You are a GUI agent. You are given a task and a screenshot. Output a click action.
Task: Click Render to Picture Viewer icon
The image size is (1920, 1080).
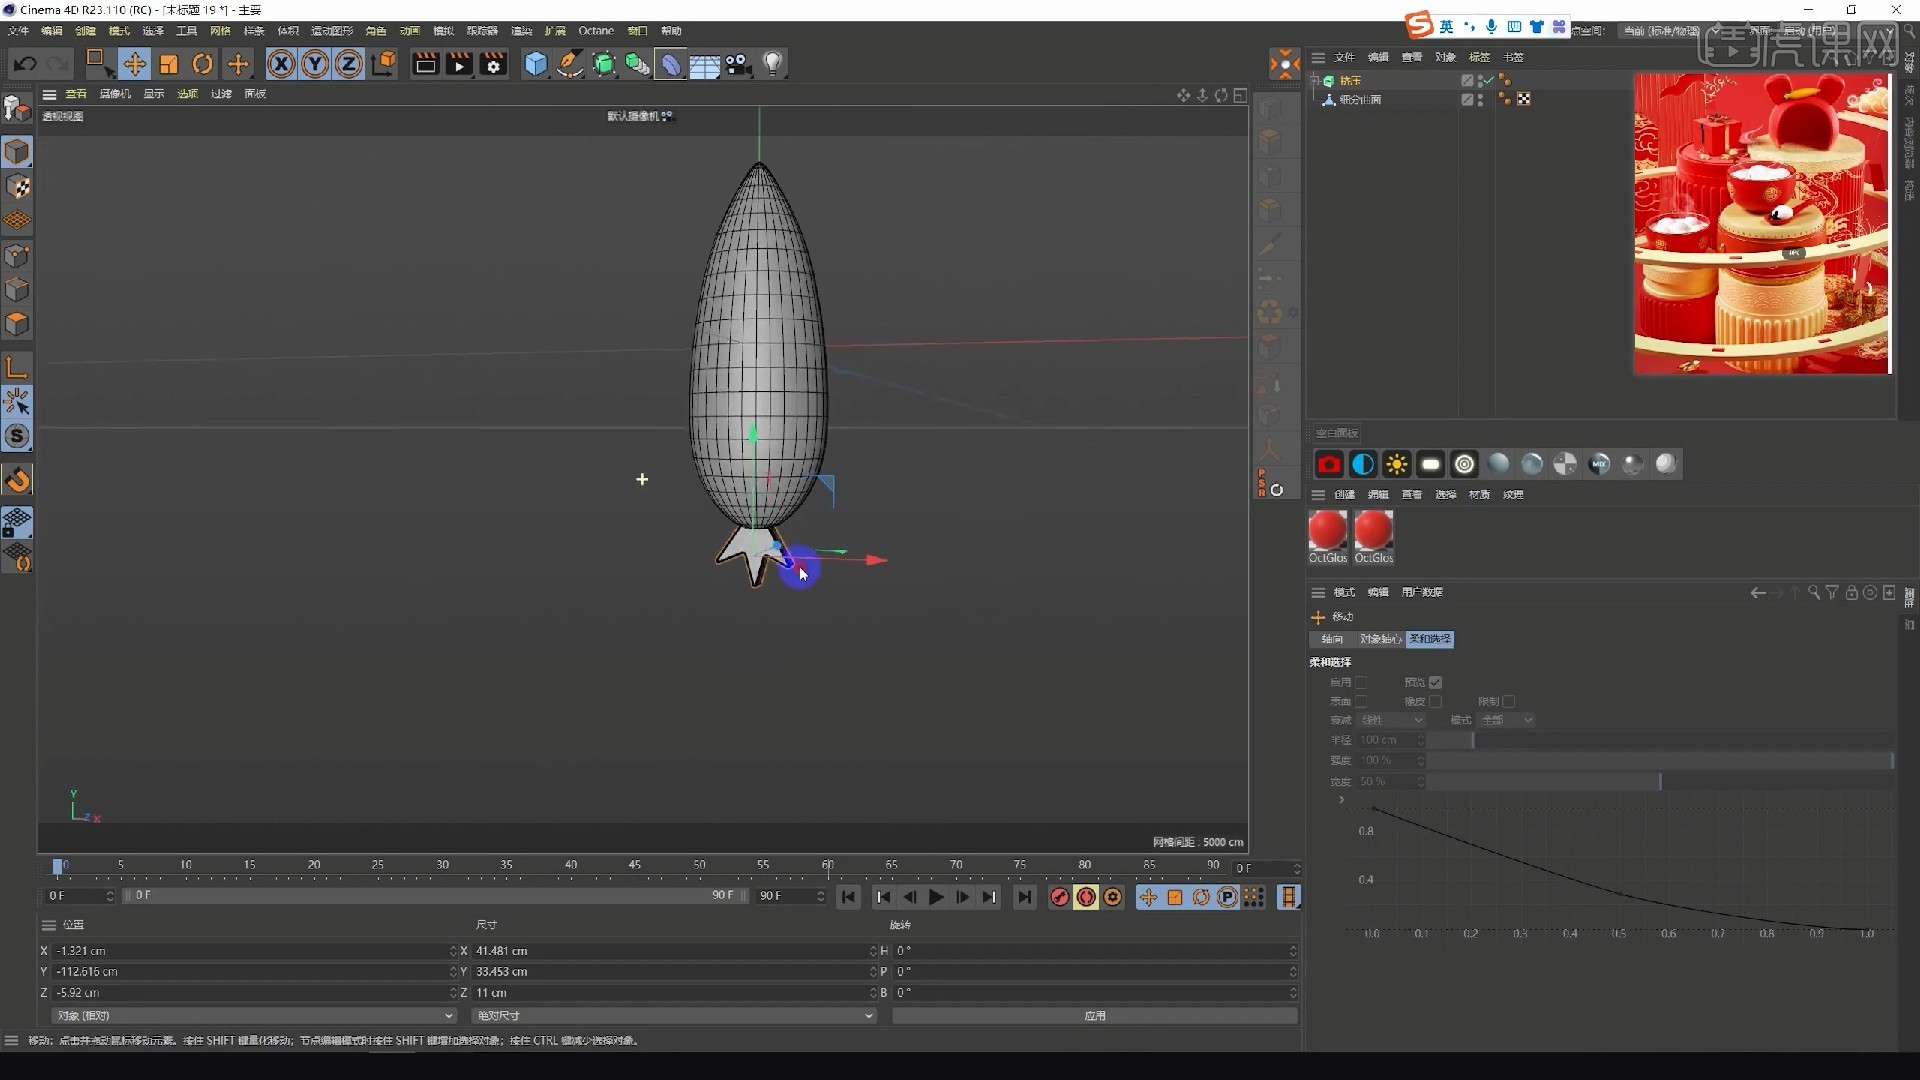click(459, 64)
